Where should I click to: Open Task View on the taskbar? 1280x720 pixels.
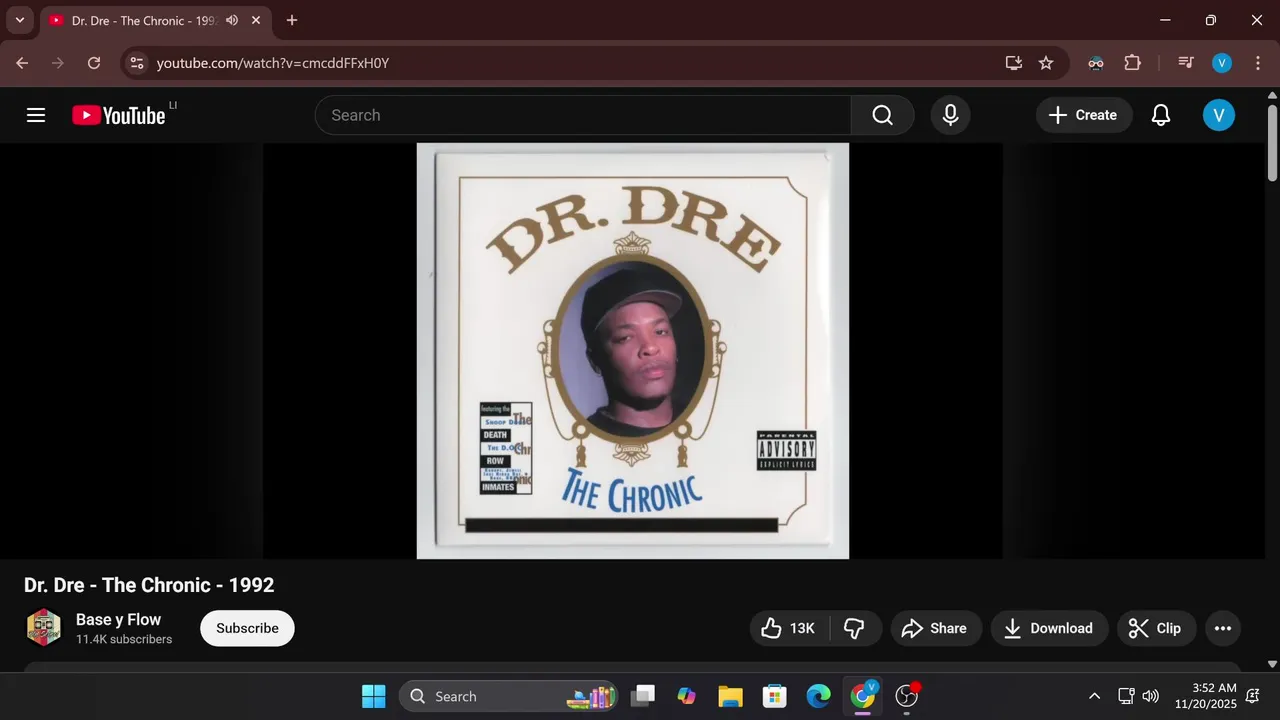tap(643, 696)
